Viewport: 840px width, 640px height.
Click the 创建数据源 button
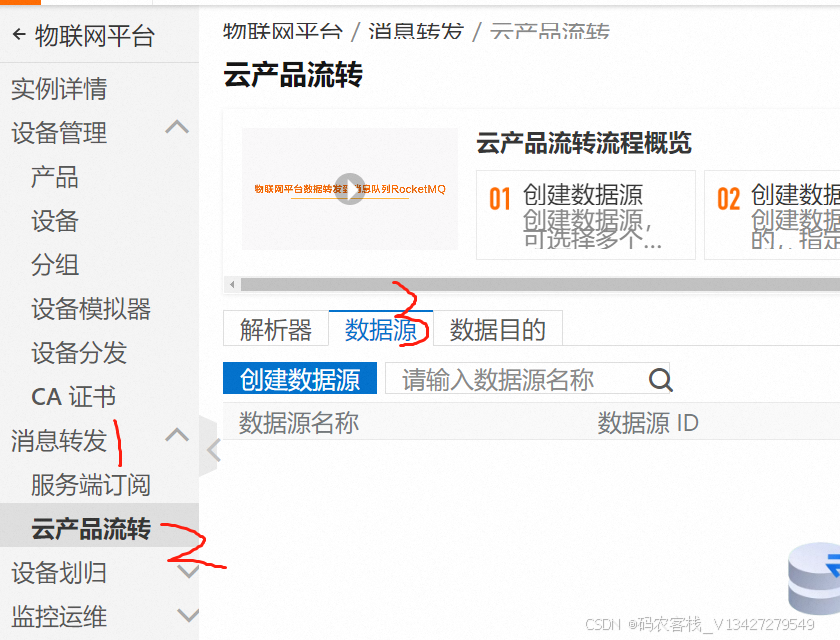[300, 379]
